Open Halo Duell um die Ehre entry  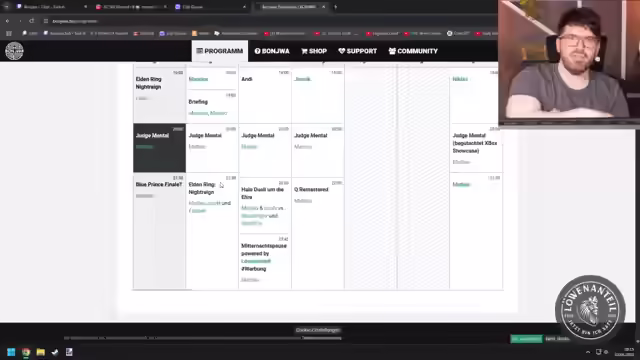point(265,205)
